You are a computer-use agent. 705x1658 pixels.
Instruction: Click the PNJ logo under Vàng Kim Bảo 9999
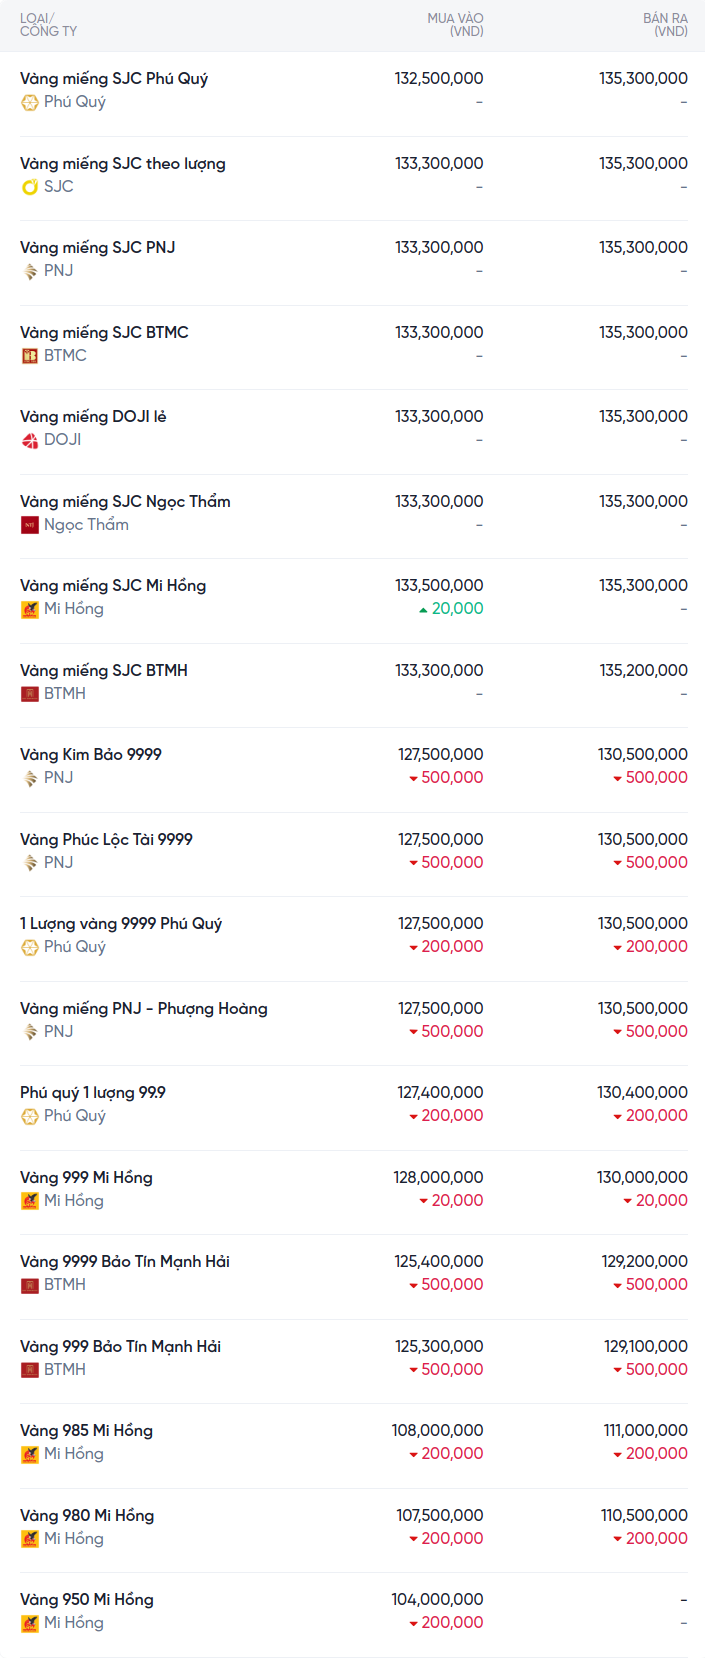[x=30, y=778]
